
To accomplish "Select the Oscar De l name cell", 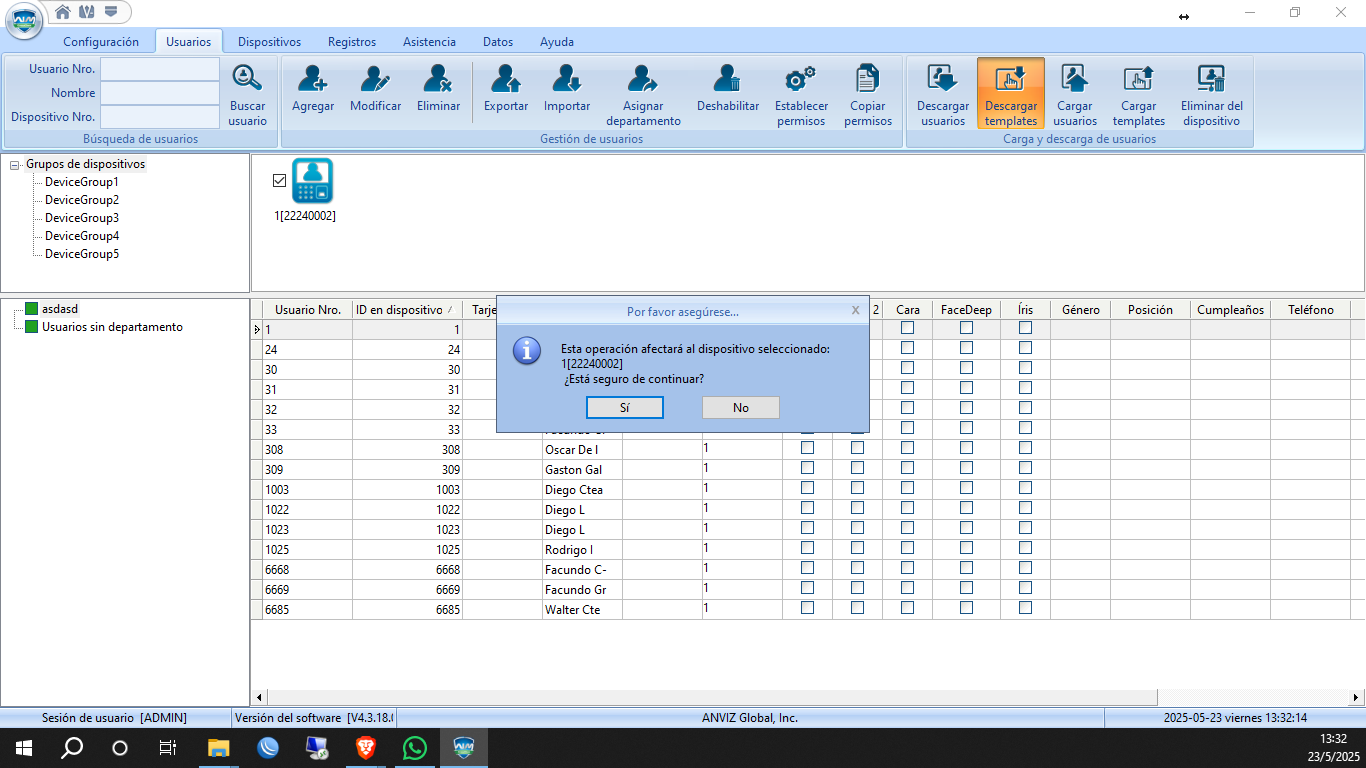I will click(x=582, y=450).
